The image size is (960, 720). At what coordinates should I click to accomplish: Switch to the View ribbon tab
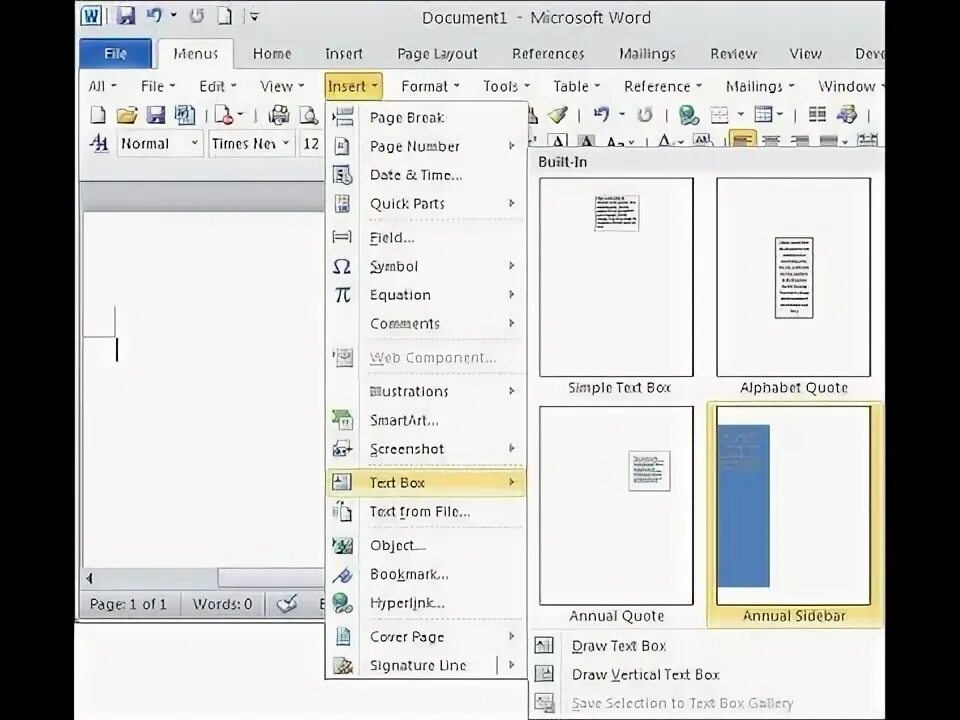(x=805, y=54)
